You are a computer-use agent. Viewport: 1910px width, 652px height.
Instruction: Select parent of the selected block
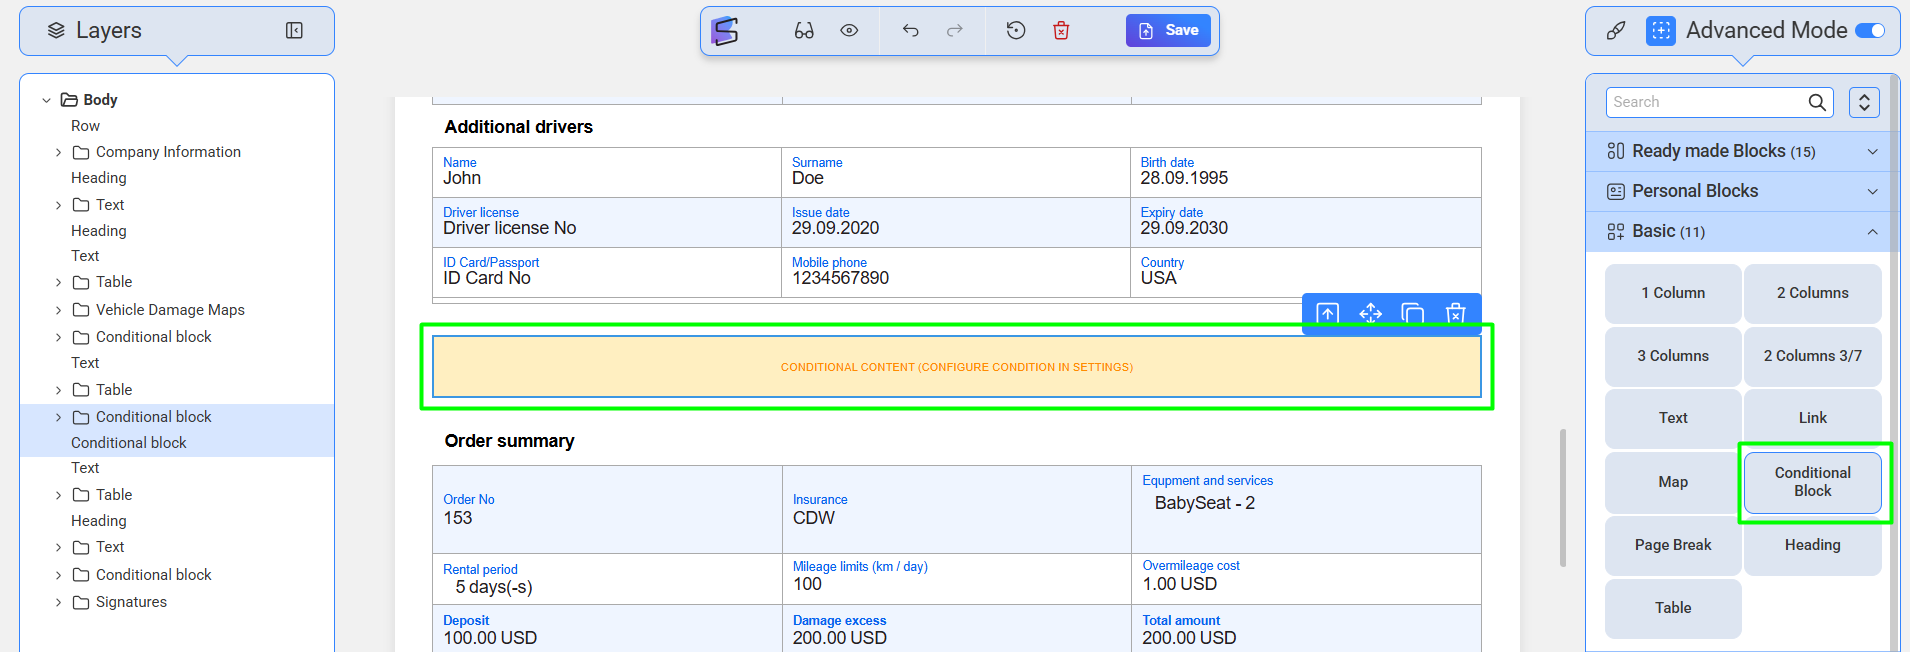click(x=1327, y=313)
